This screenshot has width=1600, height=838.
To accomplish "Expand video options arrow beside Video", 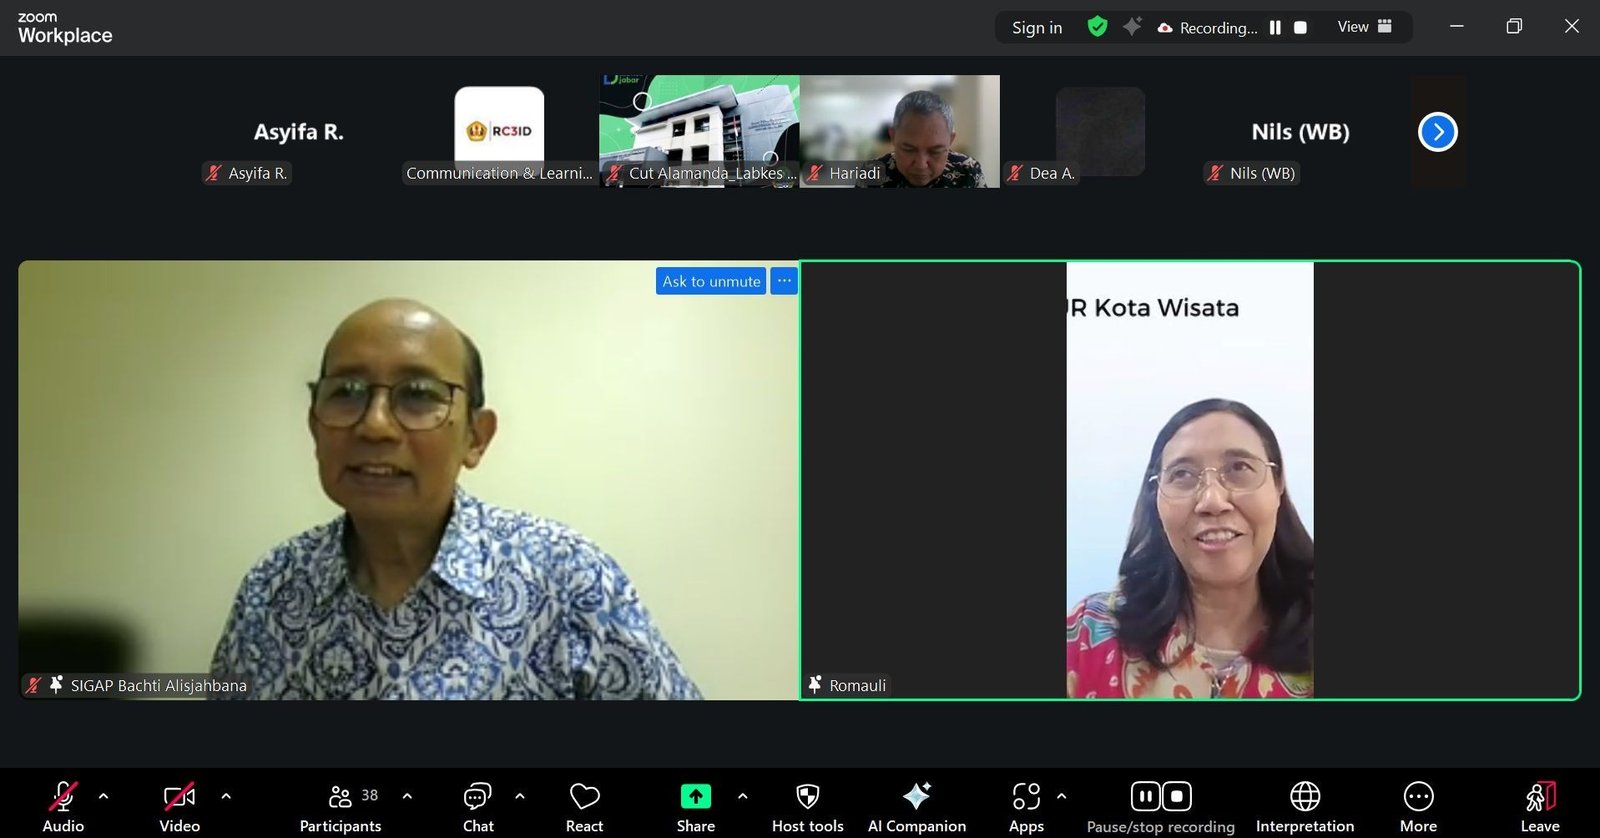I will (226, 797).
